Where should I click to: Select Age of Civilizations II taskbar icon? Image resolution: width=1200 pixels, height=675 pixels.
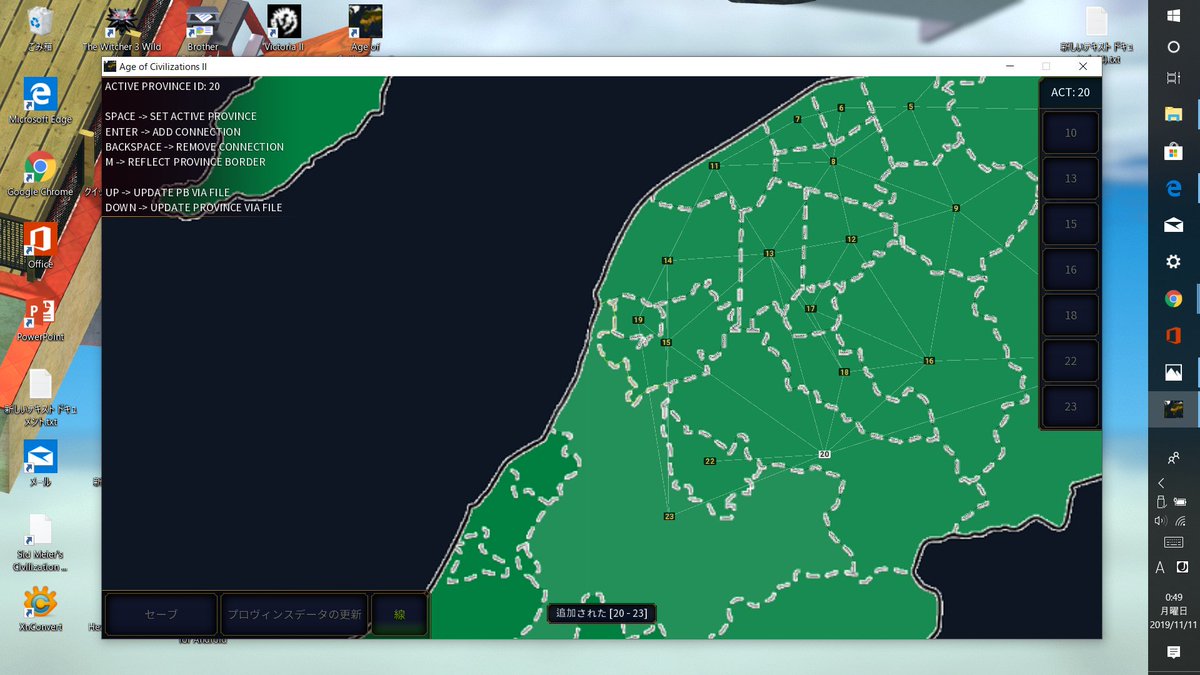[1174, 409]
